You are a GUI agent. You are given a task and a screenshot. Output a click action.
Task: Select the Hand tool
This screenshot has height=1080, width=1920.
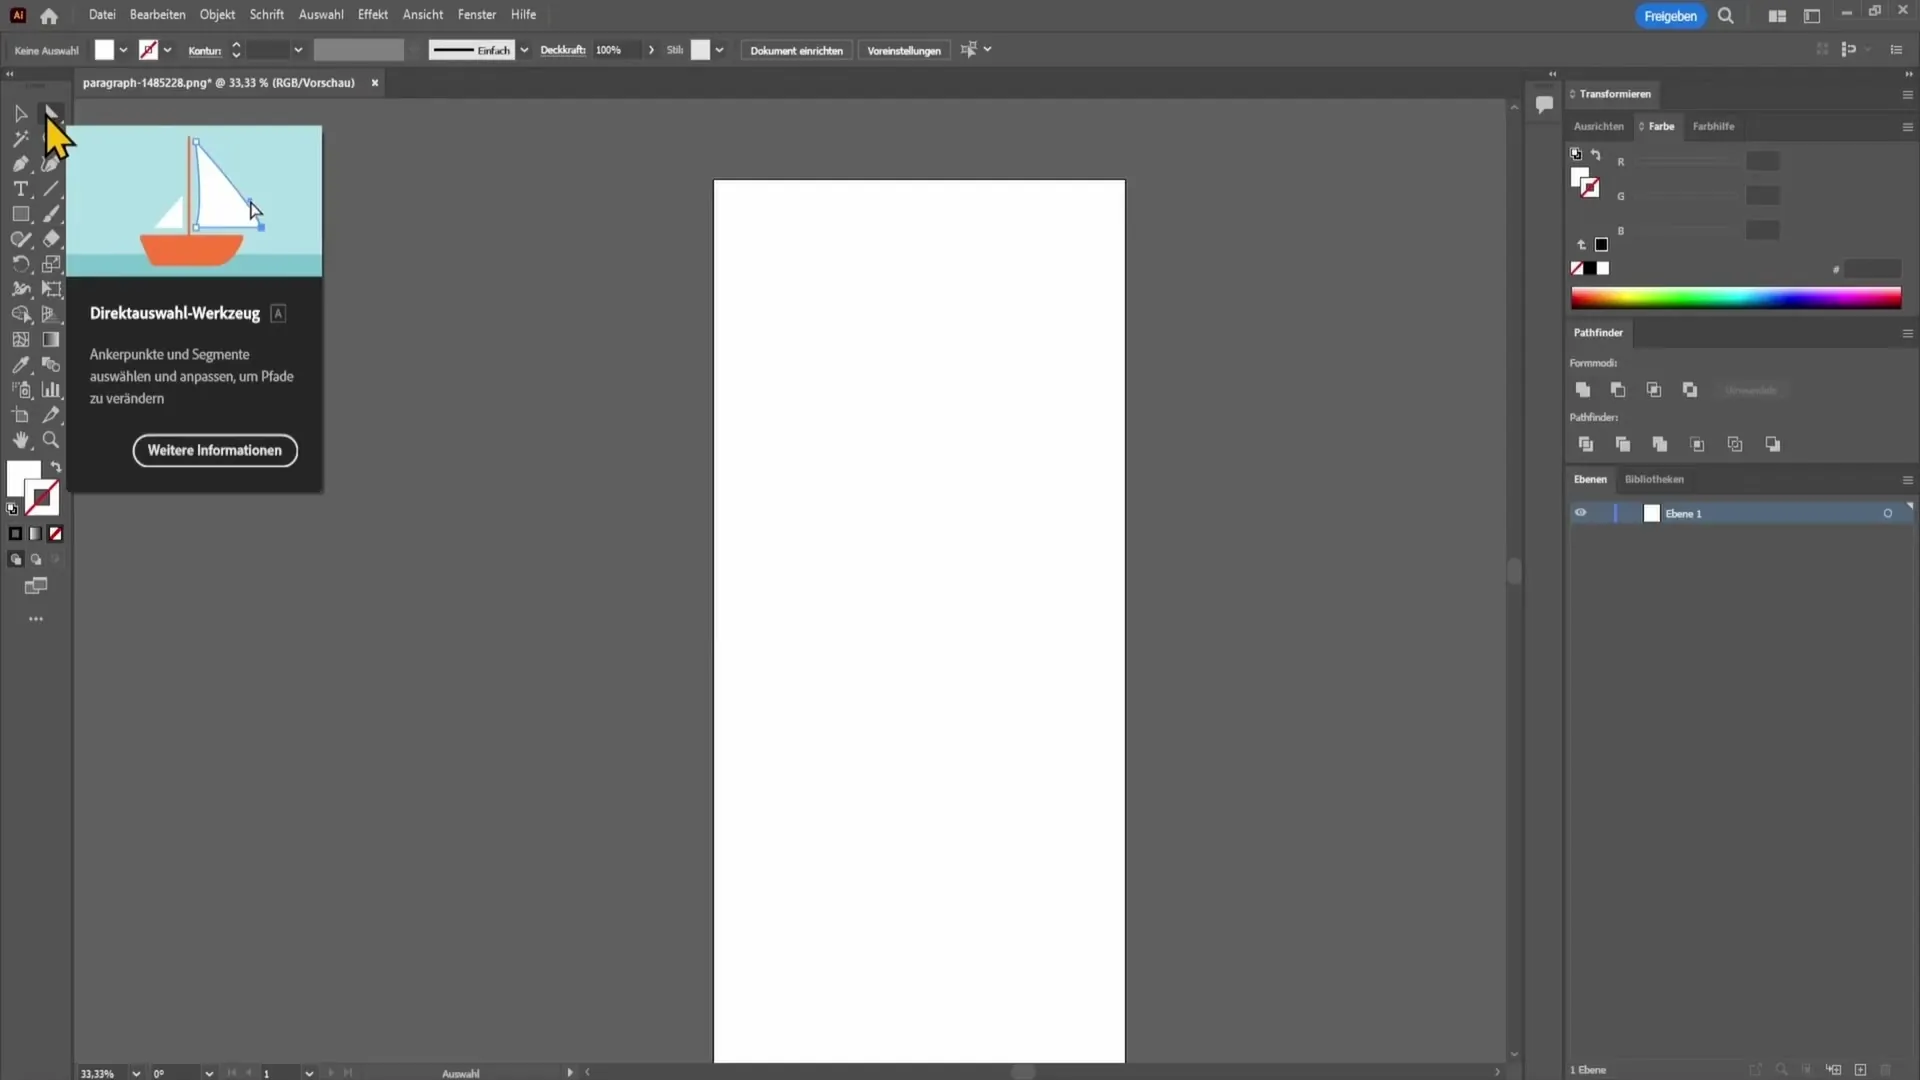pos(20,440)
